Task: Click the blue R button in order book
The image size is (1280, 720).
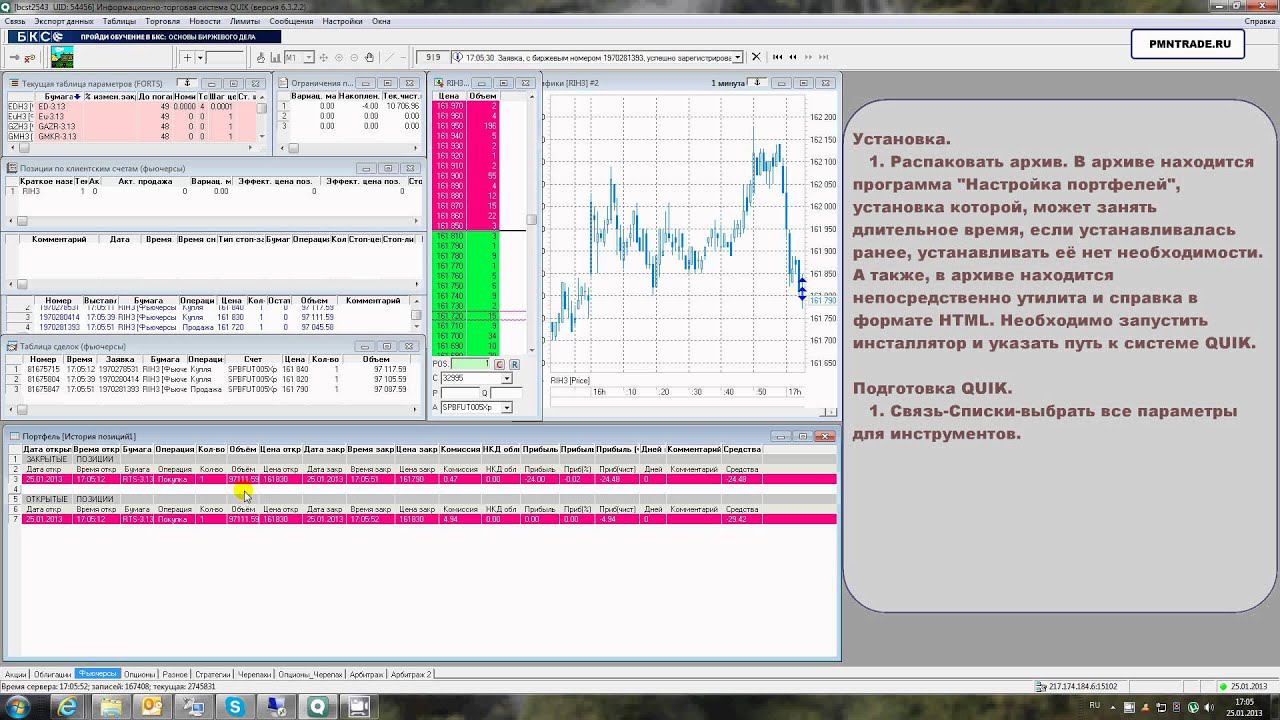Action: [x=514, y=364]
